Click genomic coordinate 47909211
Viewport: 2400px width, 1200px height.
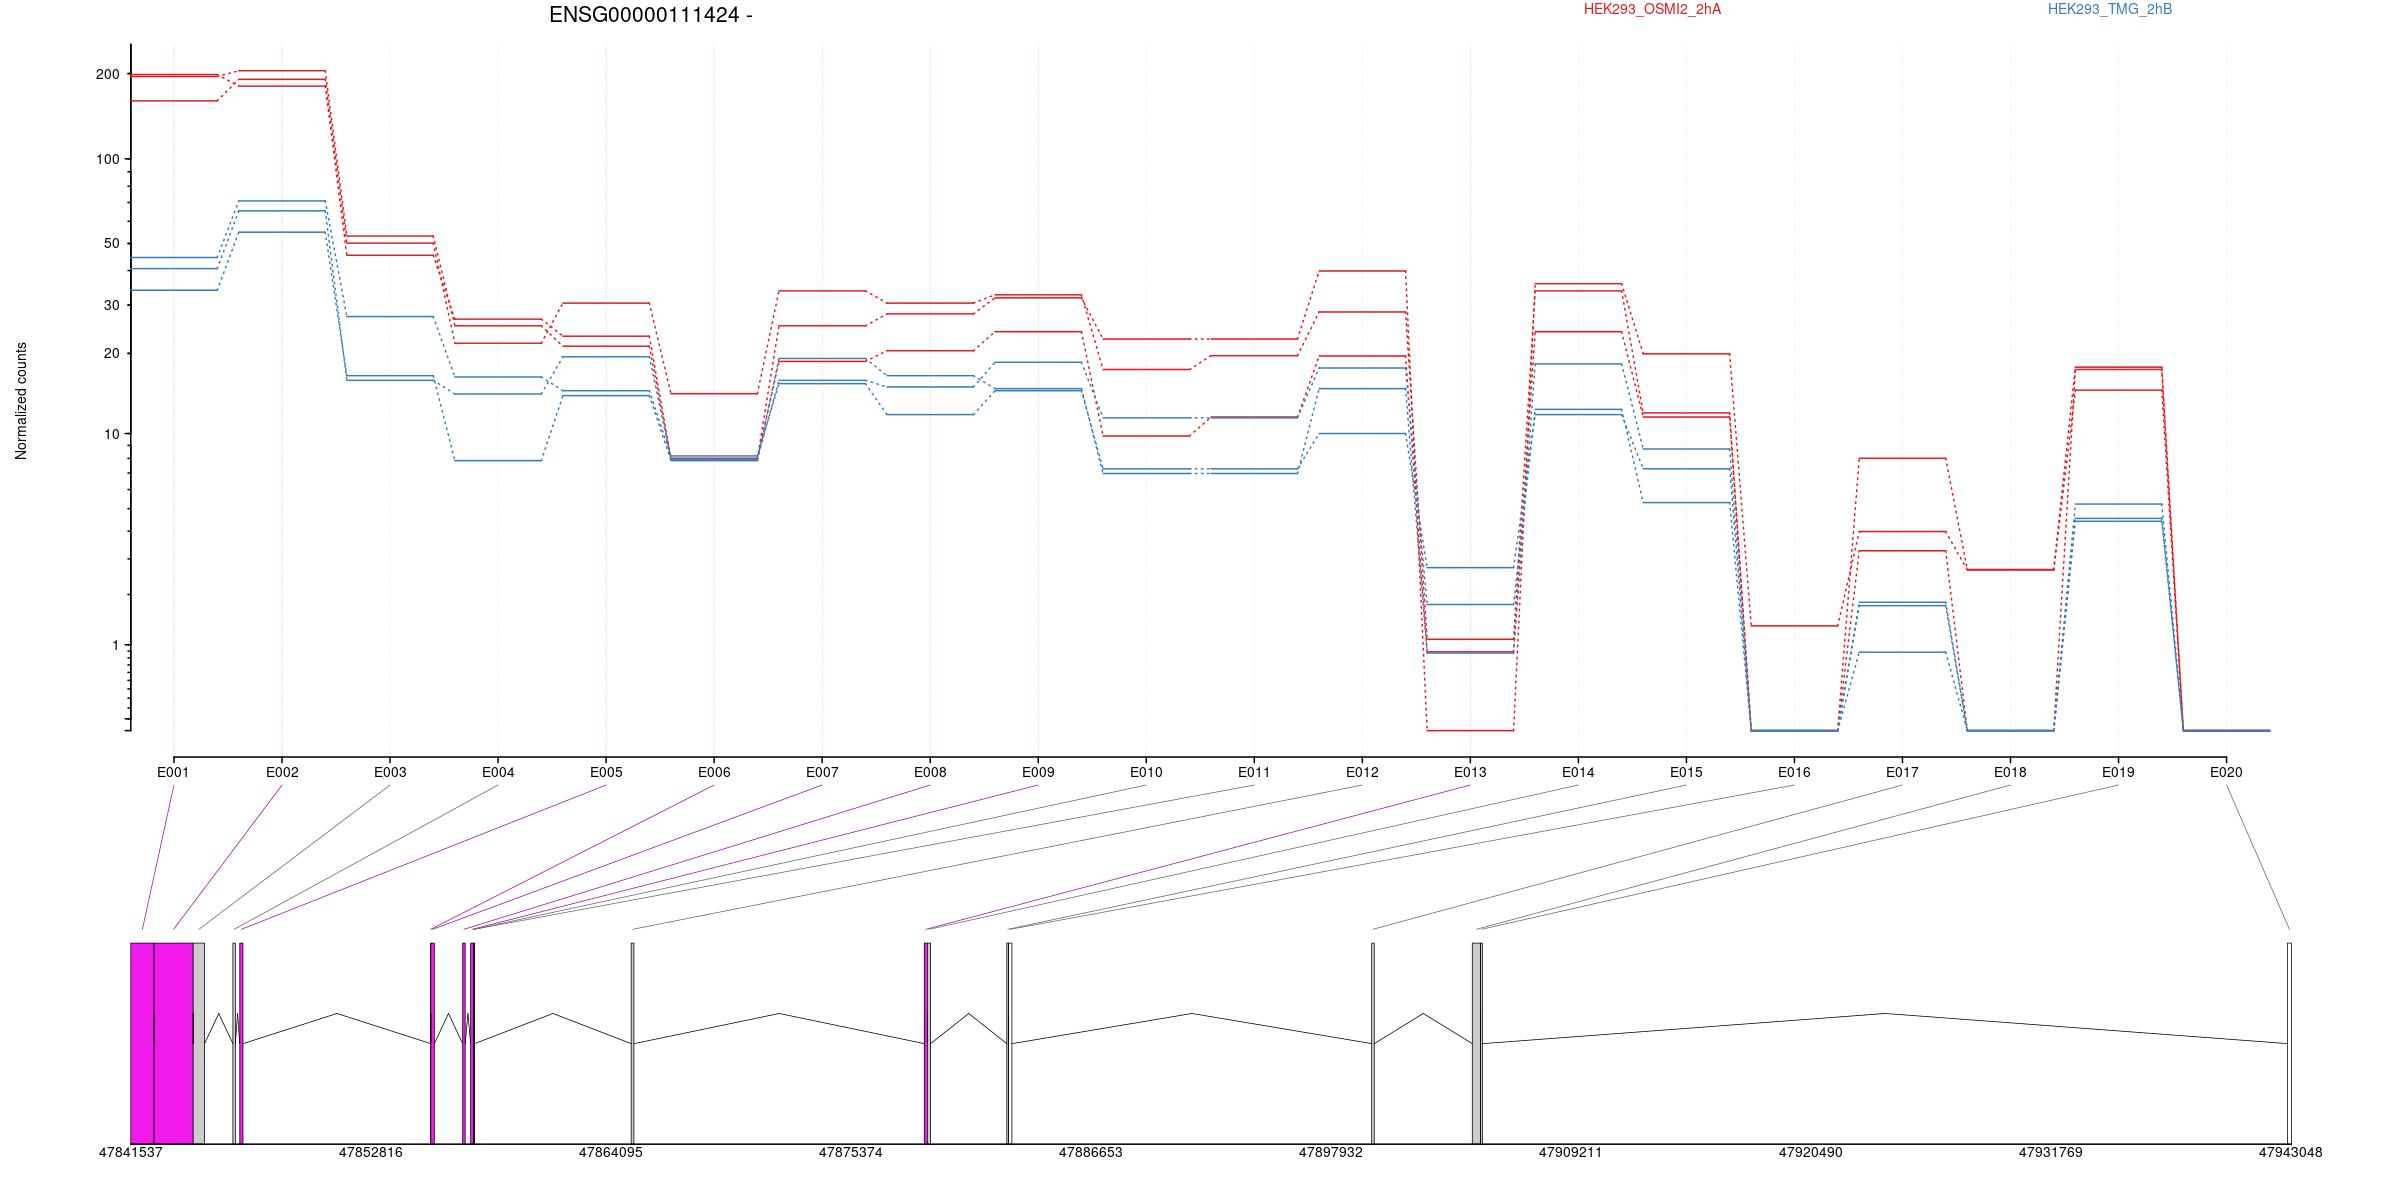(1570, 1152)
